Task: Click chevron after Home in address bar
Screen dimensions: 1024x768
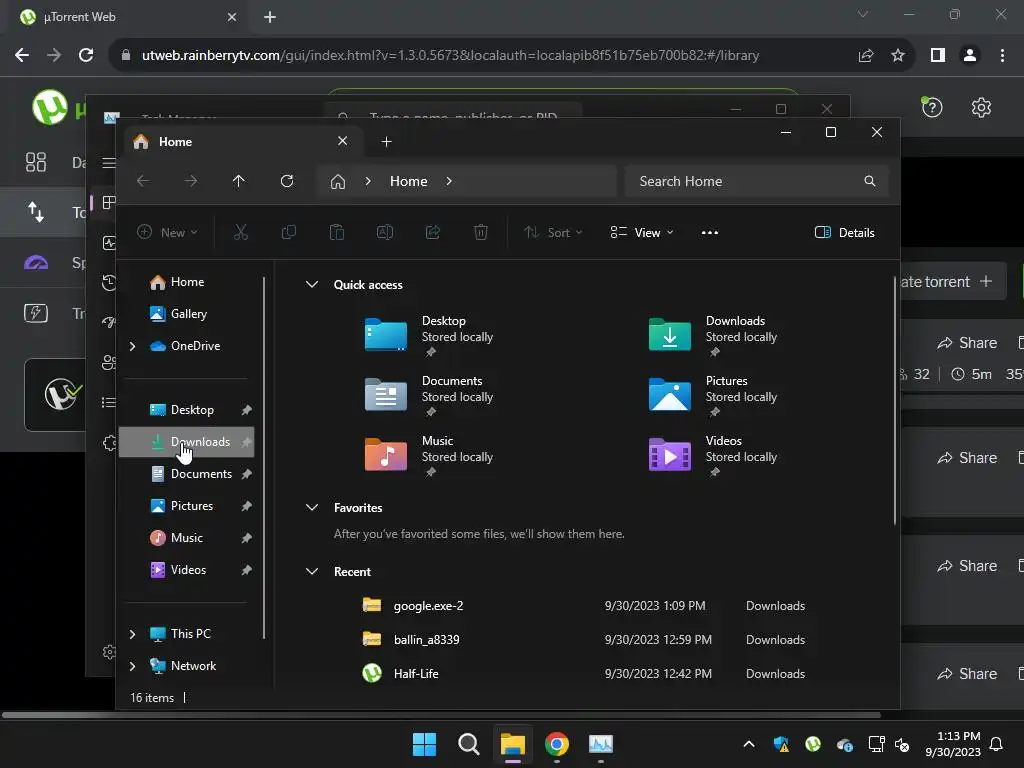Action: click(x=449, y=181)
